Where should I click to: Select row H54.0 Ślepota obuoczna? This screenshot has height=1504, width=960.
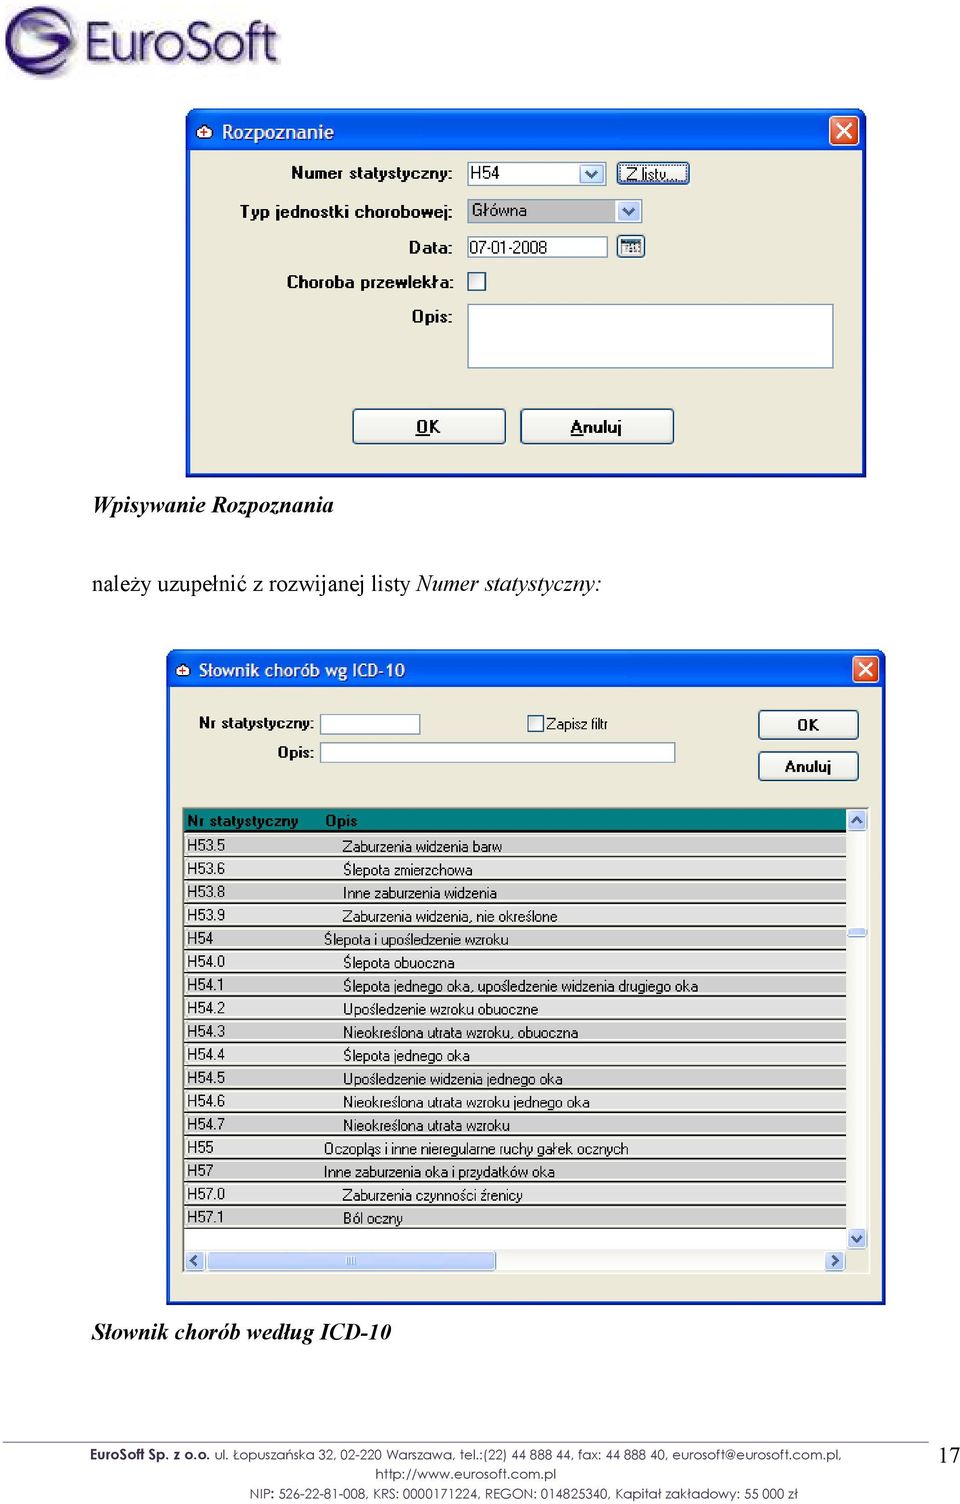point(515,962)
